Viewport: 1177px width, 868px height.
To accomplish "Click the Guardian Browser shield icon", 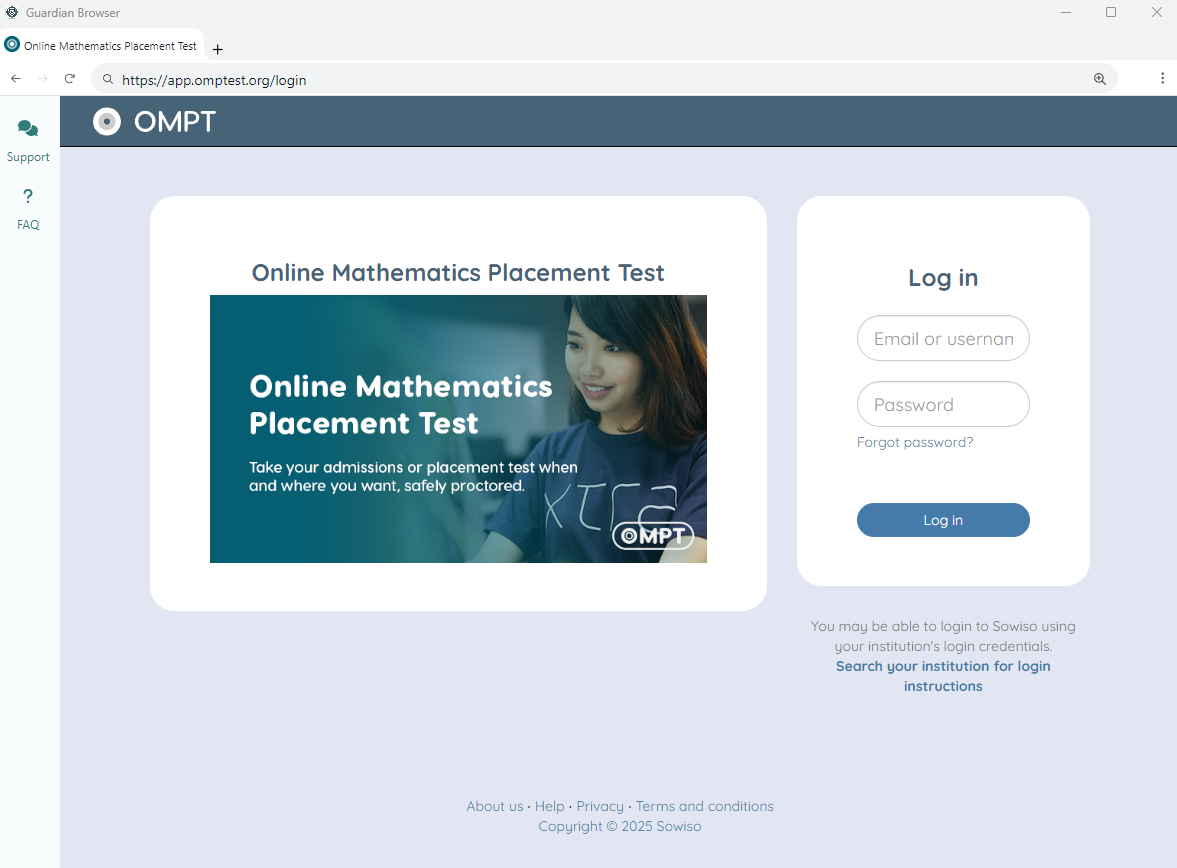I will [x=11, y=12].
